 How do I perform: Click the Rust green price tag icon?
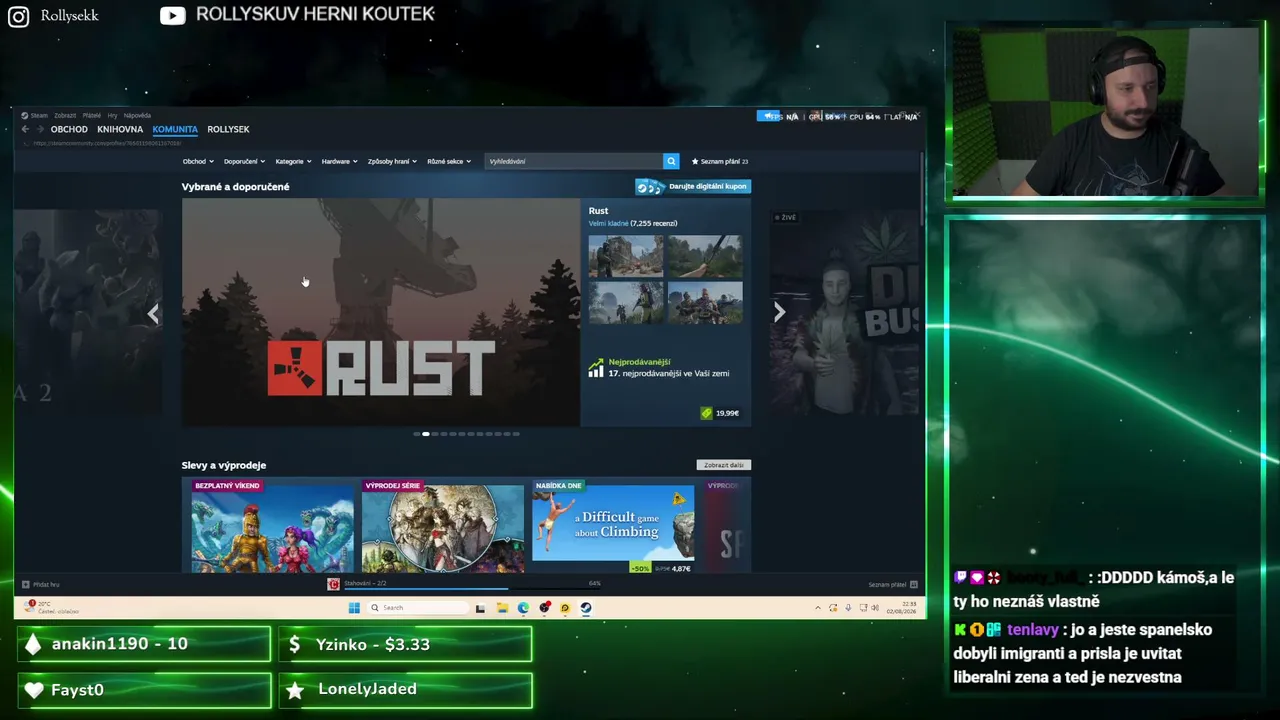(706, 413)
